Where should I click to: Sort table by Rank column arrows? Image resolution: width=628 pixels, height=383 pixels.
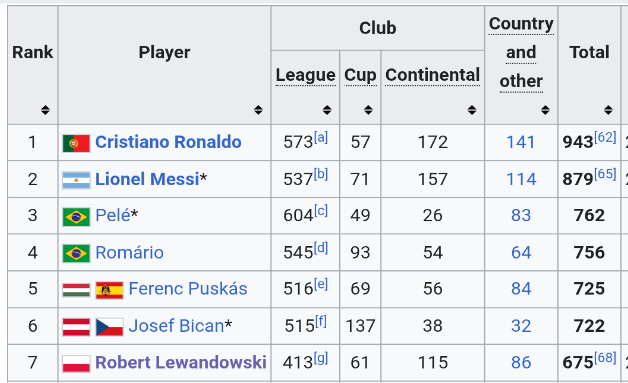[45, 110]
